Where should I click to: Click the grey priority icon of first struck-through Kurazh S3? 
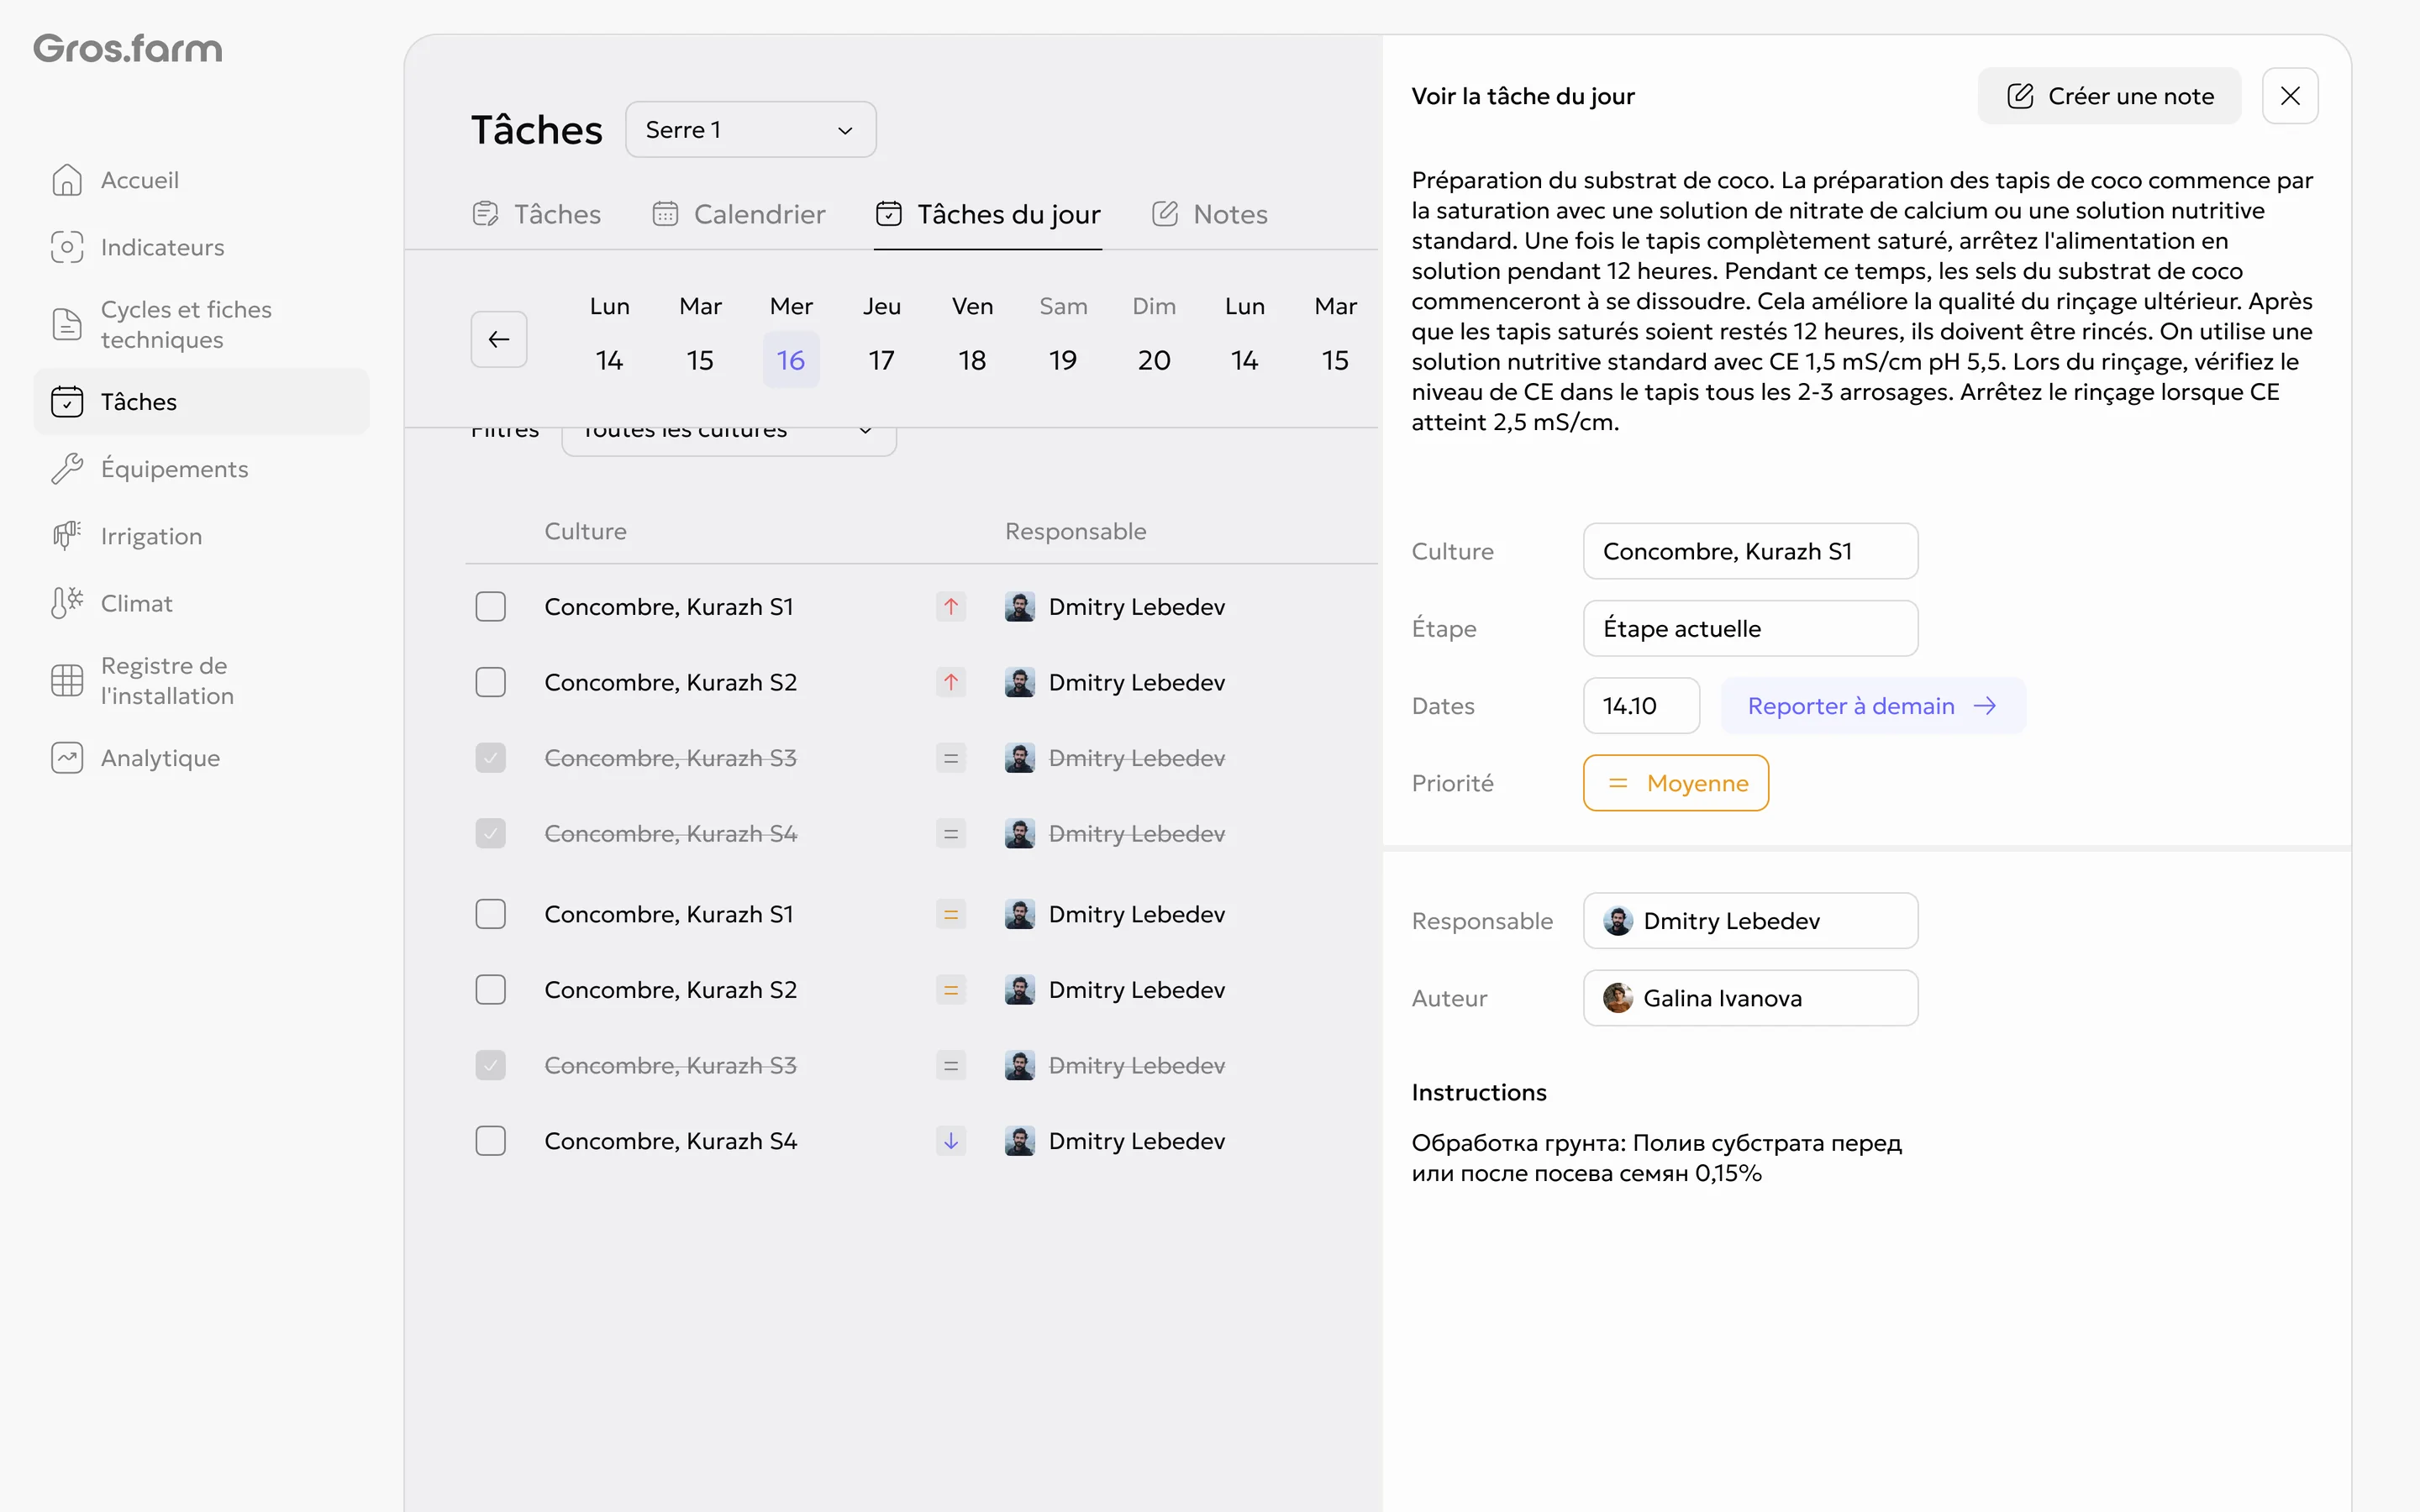point(951,758)
